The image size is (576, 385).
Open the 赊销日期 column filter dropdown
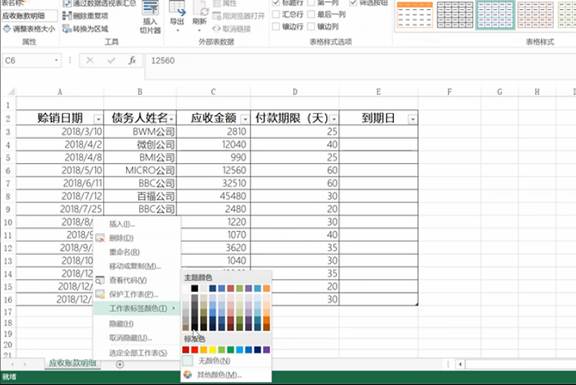[x=98, y=119]
